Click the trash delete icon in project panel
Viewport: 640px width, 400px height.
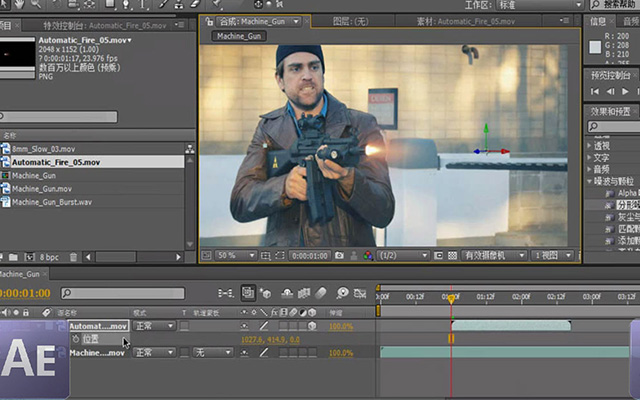click(x=73, y=257)
